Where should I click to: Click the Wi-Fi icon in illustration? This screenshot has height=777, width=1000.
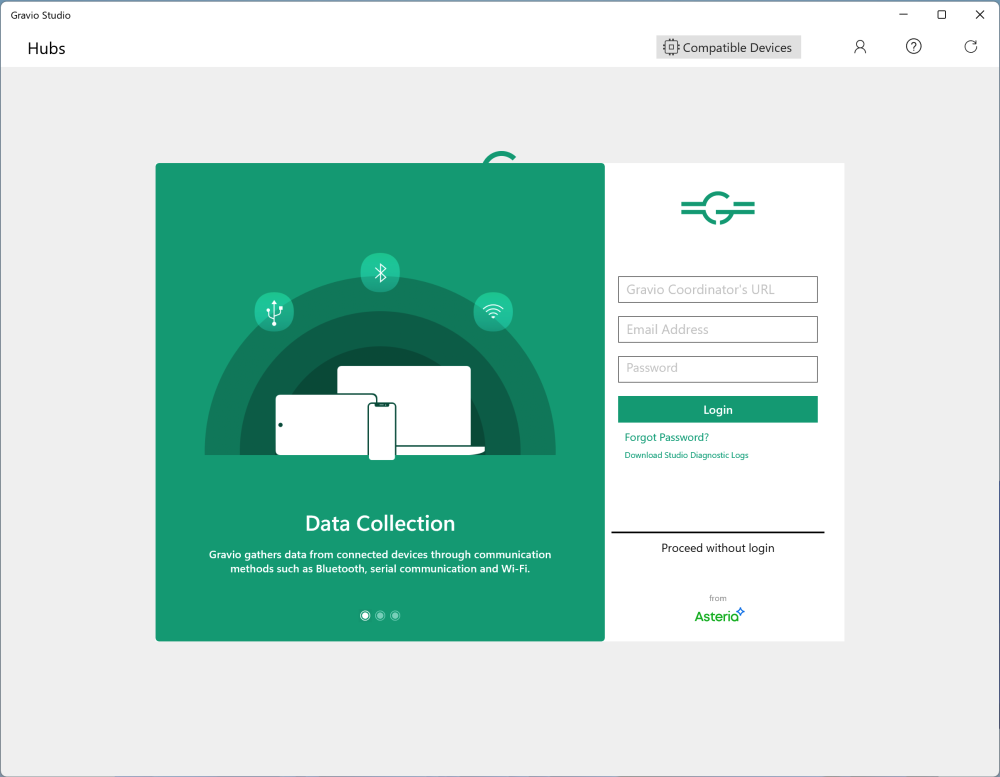click(x=493, y=312)
